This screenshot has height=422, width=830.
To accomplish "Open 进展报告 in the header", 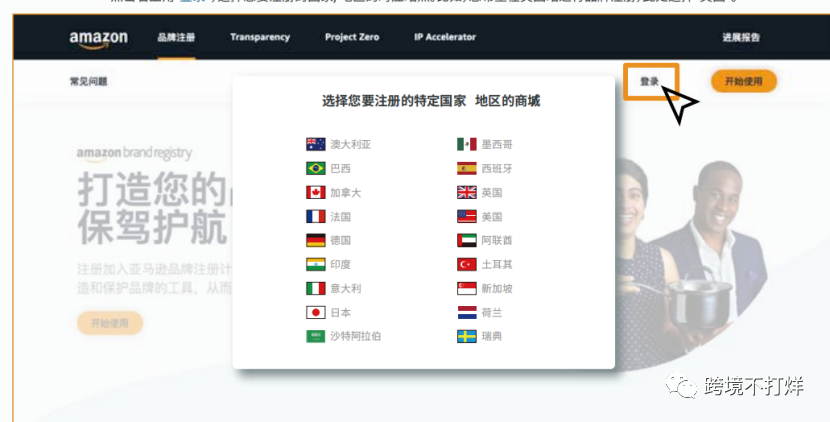I will pyautogui.click(x=741, y=37).
